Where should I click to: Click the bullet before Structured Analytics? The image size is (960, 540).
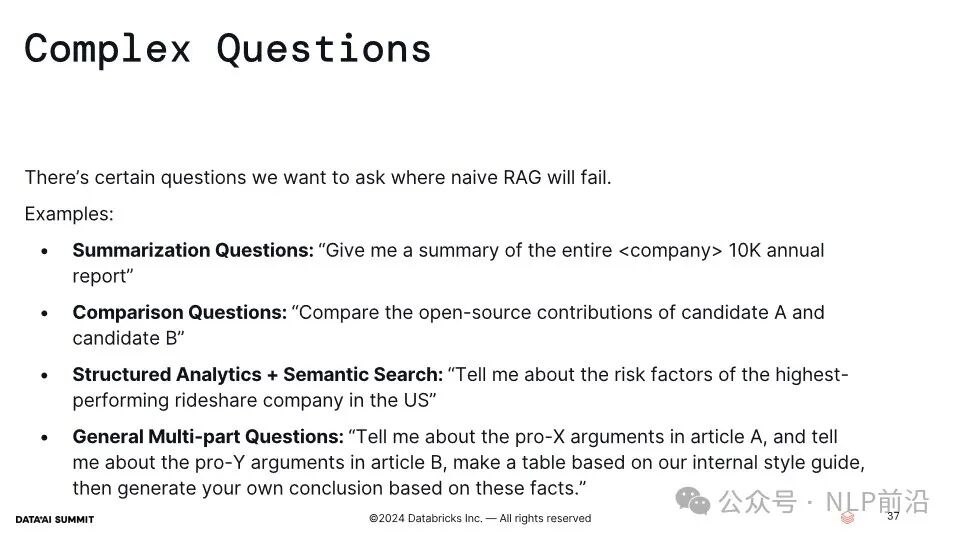[44, 375]
